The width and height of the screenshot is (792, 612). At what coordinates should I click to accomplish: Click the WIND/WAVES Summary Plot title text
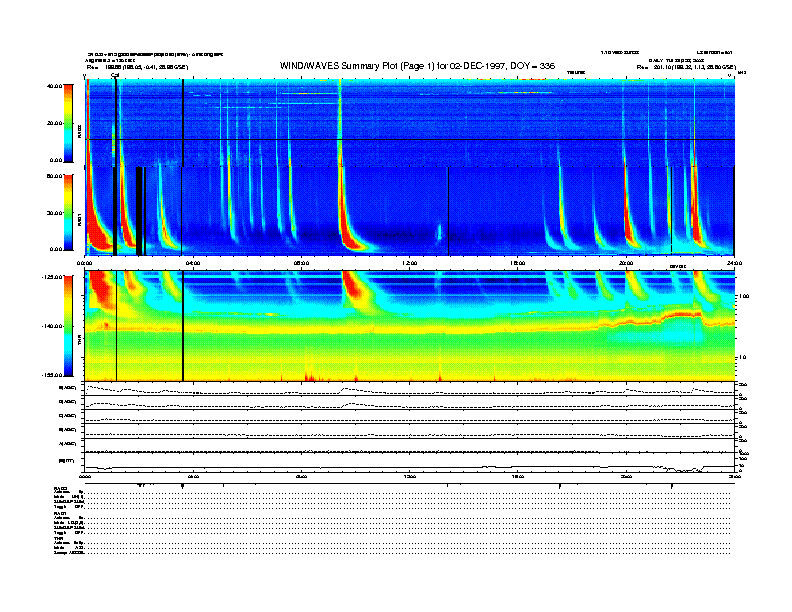point(417,66)
